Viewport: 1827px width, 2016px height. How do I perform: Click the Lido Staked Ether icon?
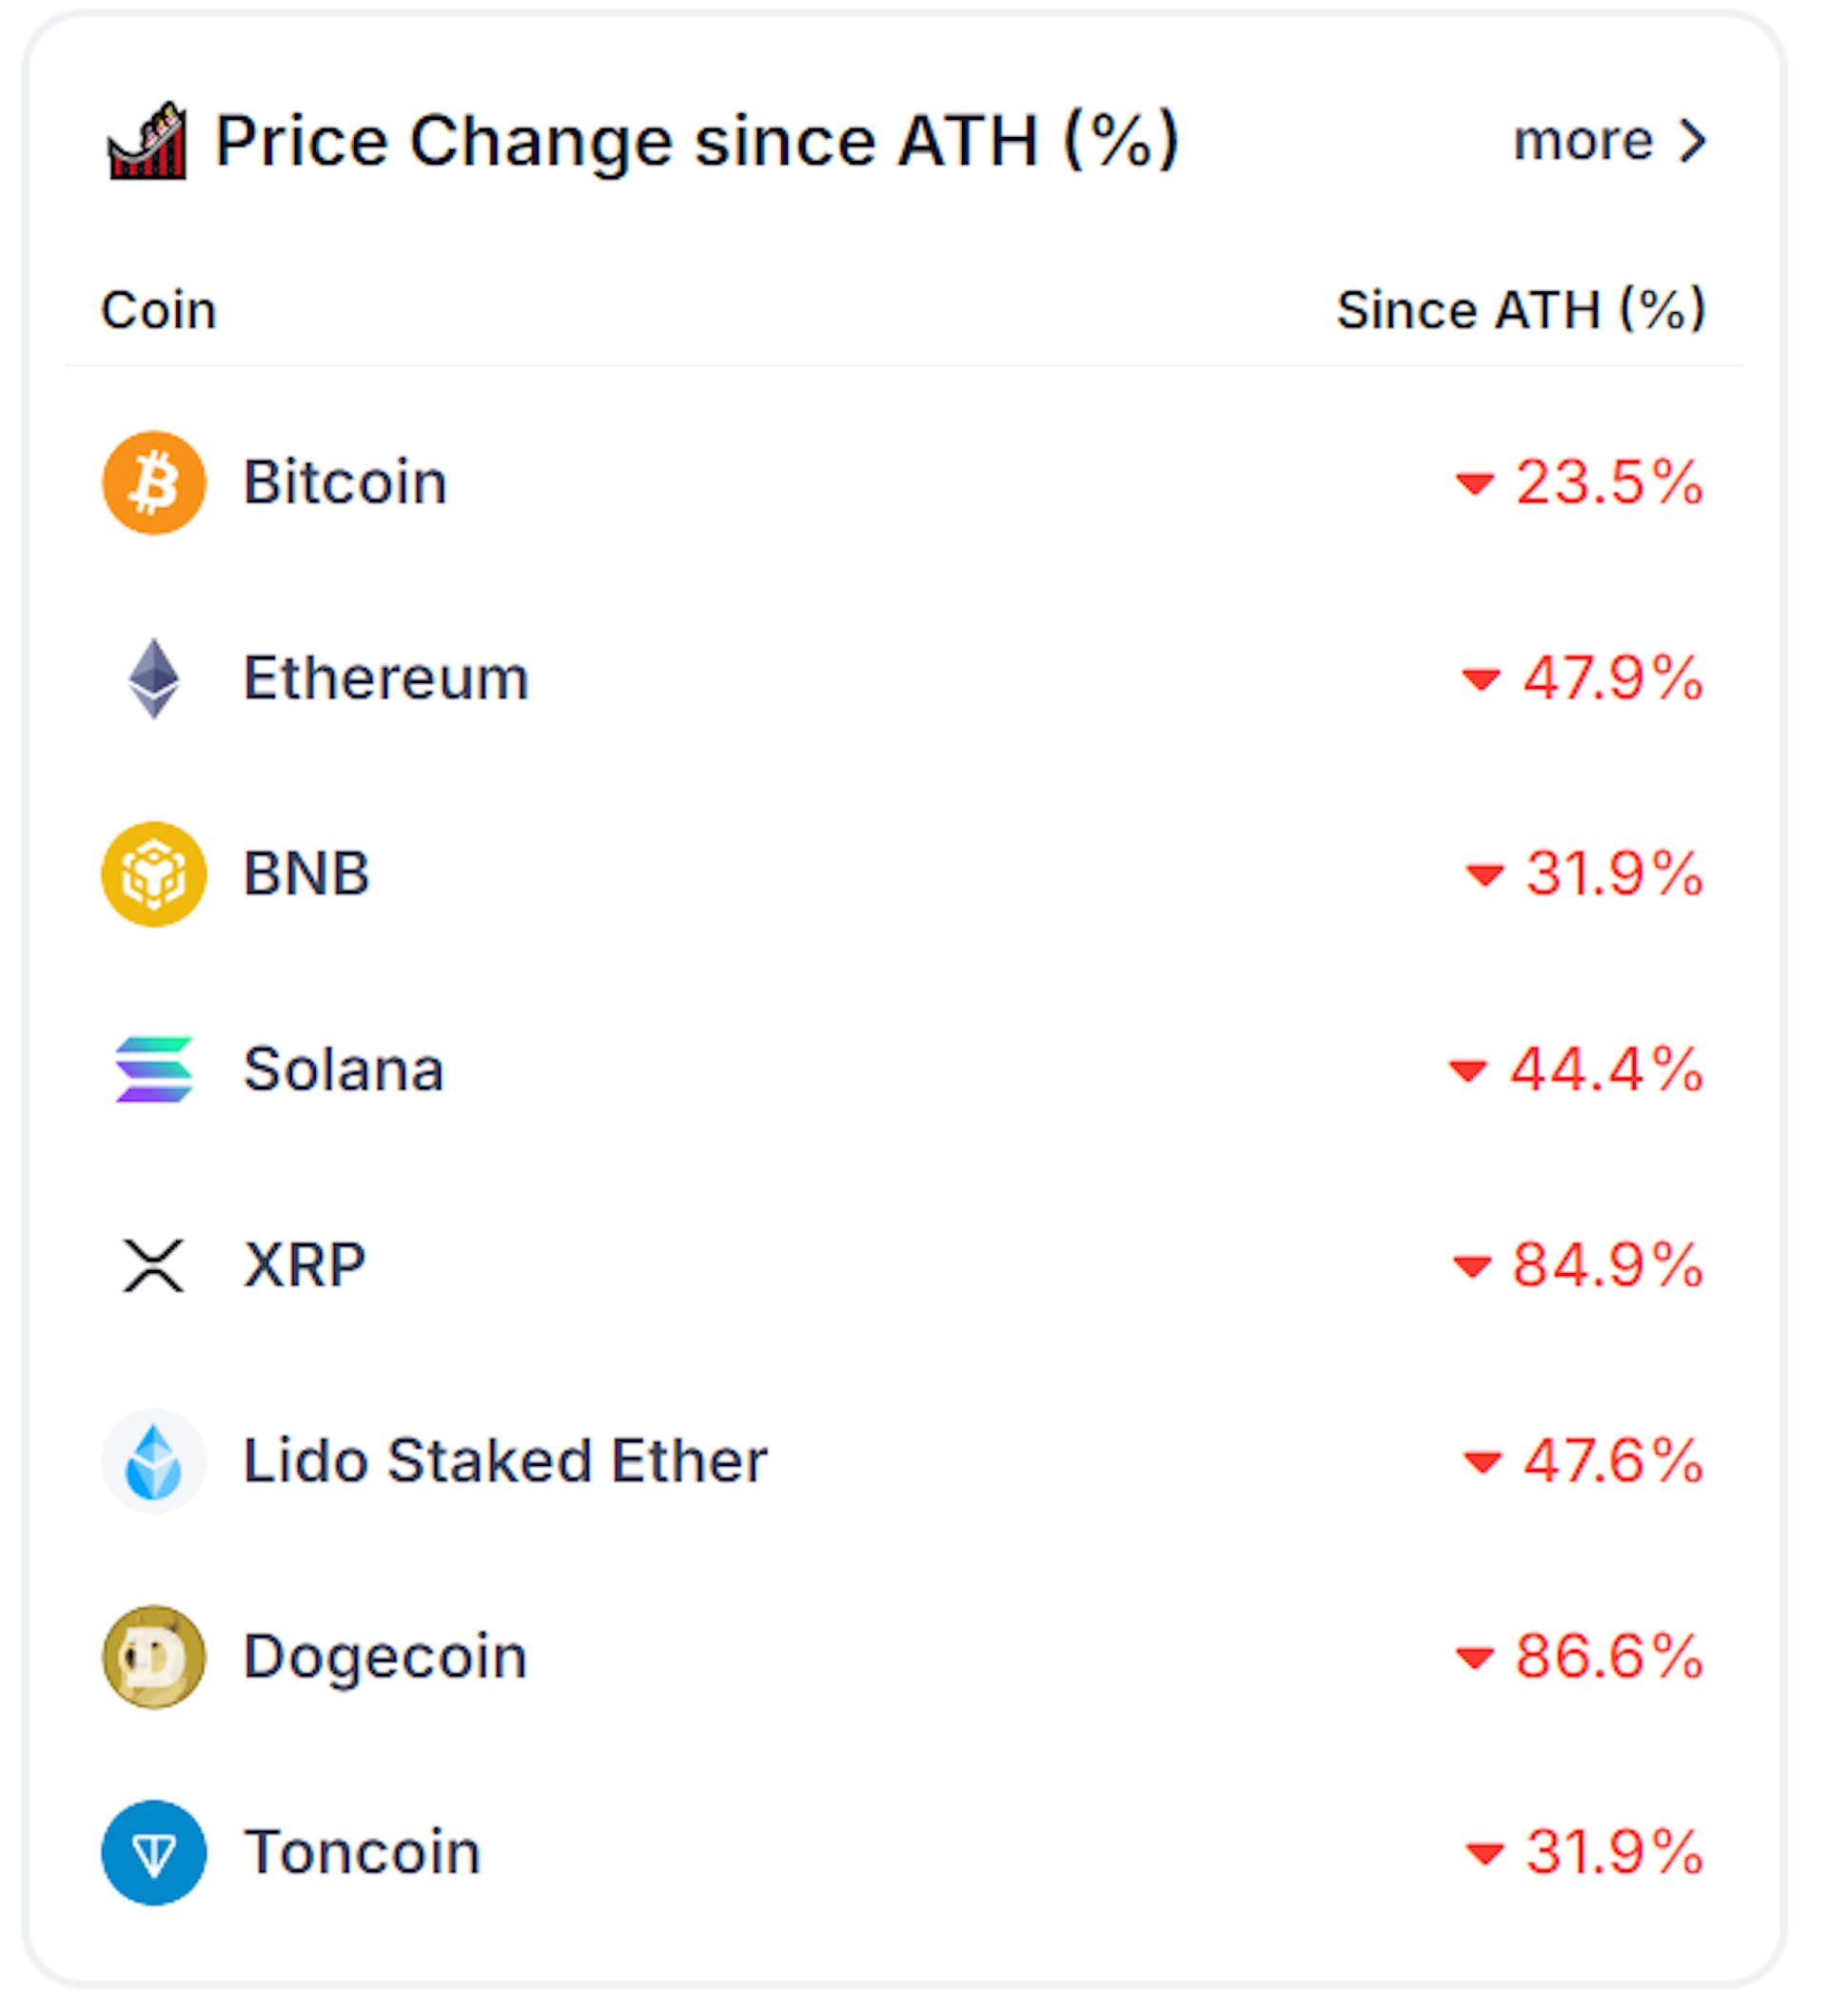point(154,1461)
